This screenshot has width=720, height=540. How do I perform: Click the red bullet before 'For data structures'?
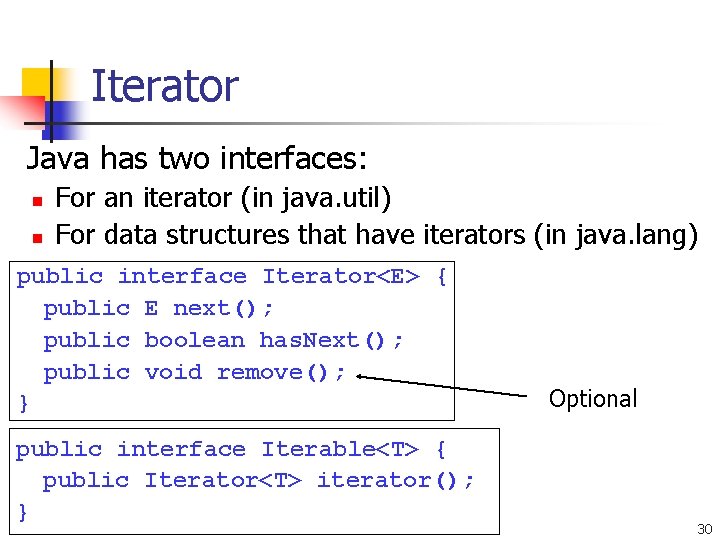(38, 238)
